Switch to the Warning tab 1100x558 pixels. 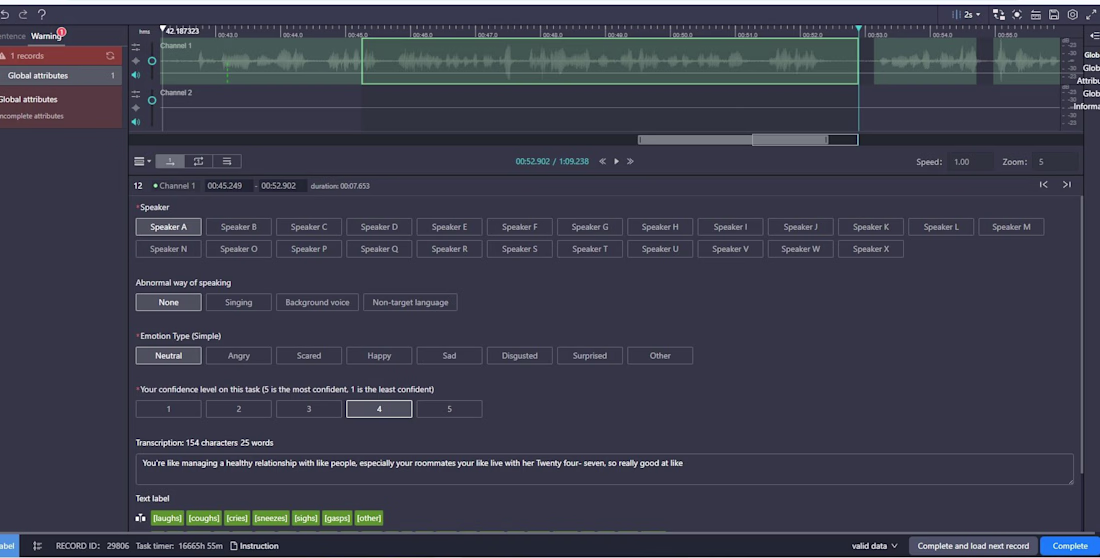46,36
